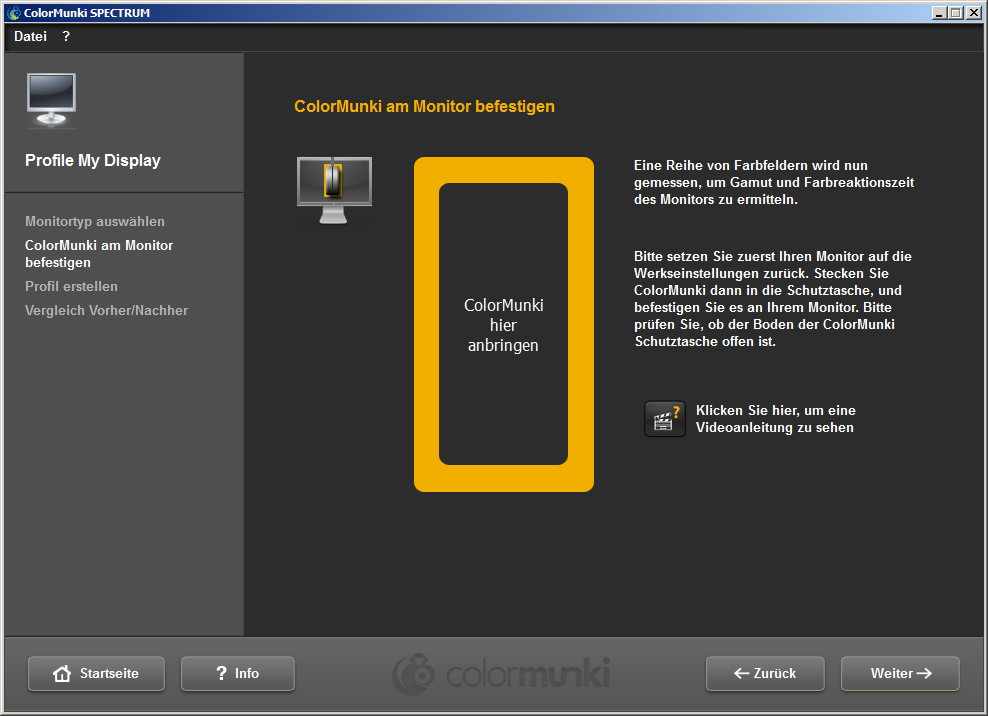
Task: Click the Weiter next button
Action: point(900,673)
